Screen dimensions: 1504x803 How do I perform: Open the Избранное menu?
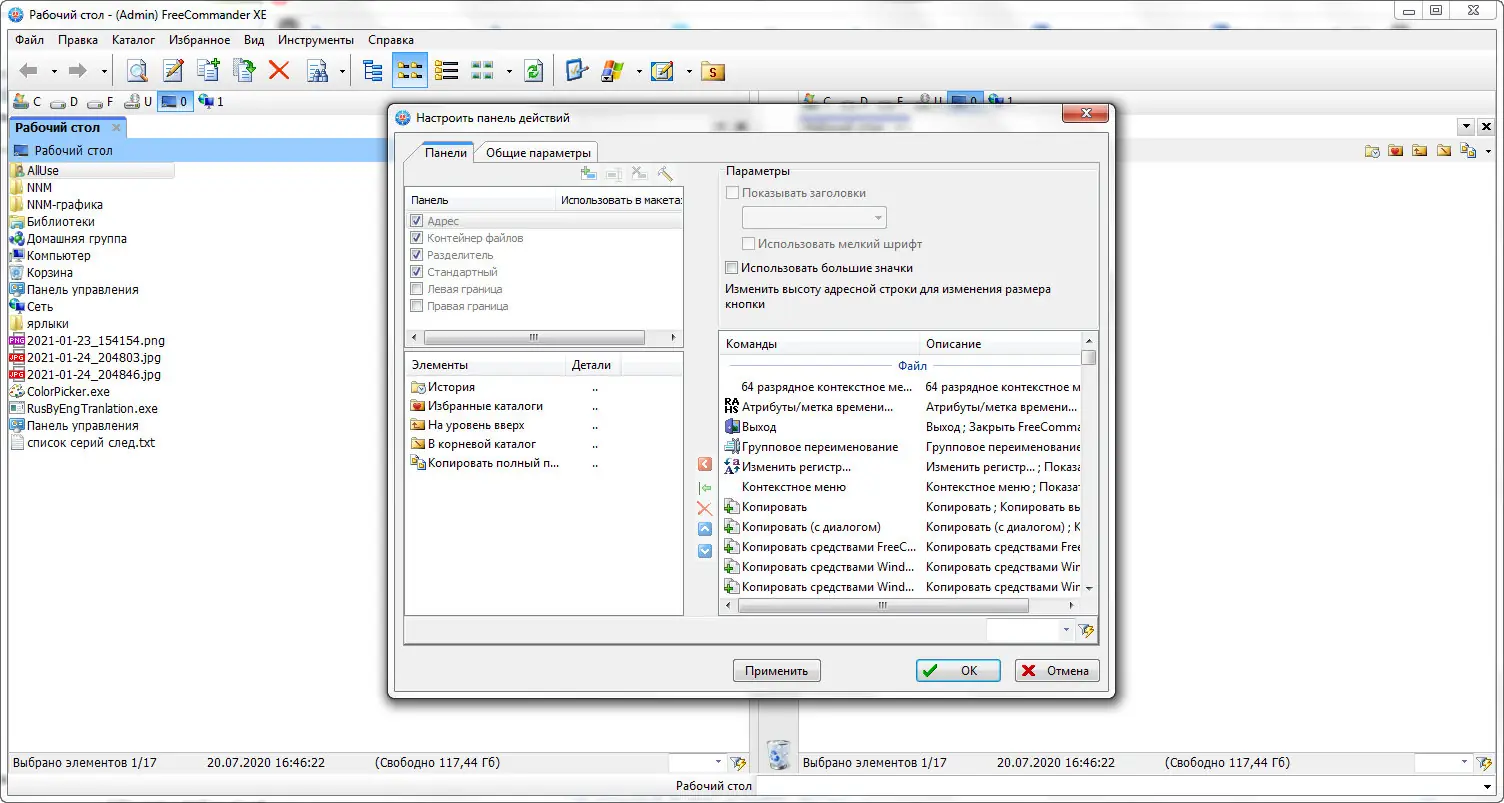pyautogui.click(x=200, y=40)
